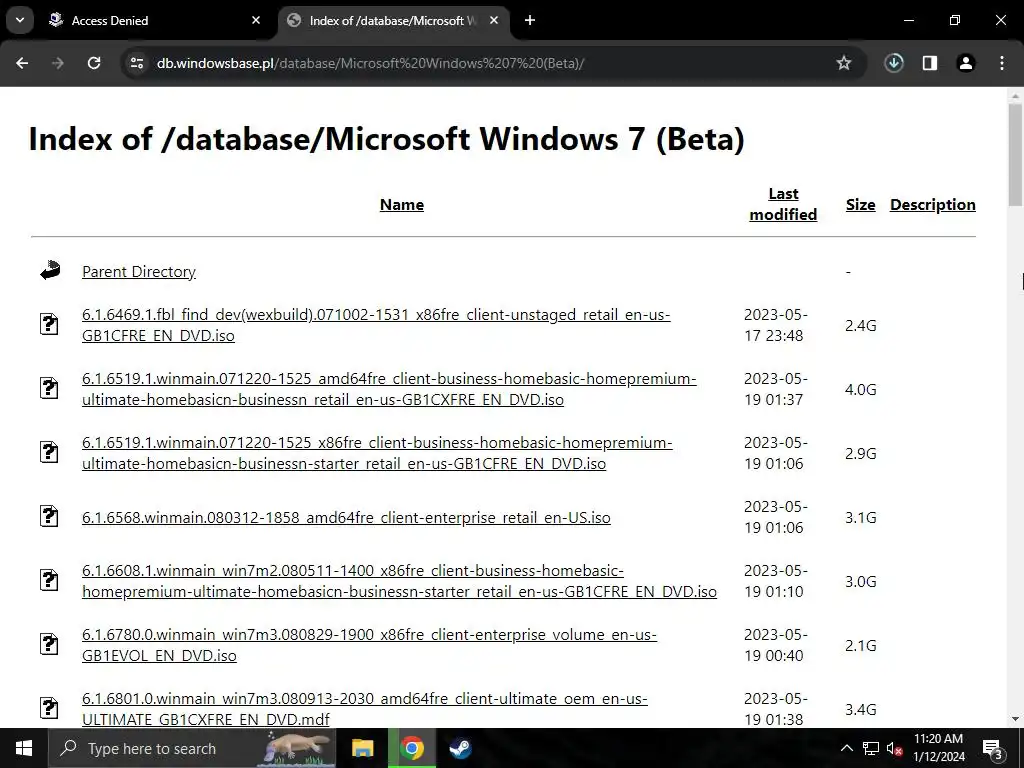The height and width of the screenshot is (768, 1024).
Task: Open the Chrome three-dot menu
Action: coord(1002,63)
